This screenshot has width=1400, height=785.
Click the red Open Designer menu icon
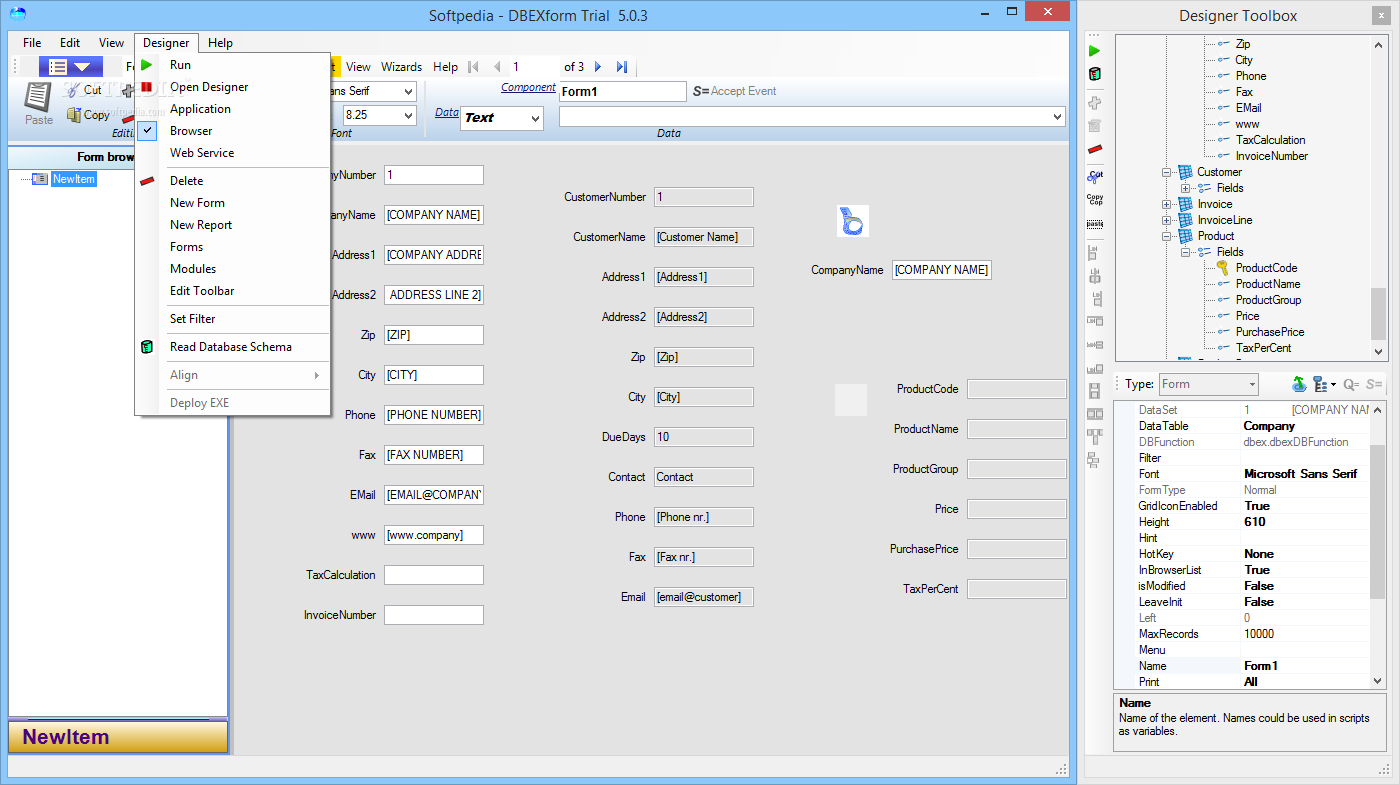tap(147, 87)
